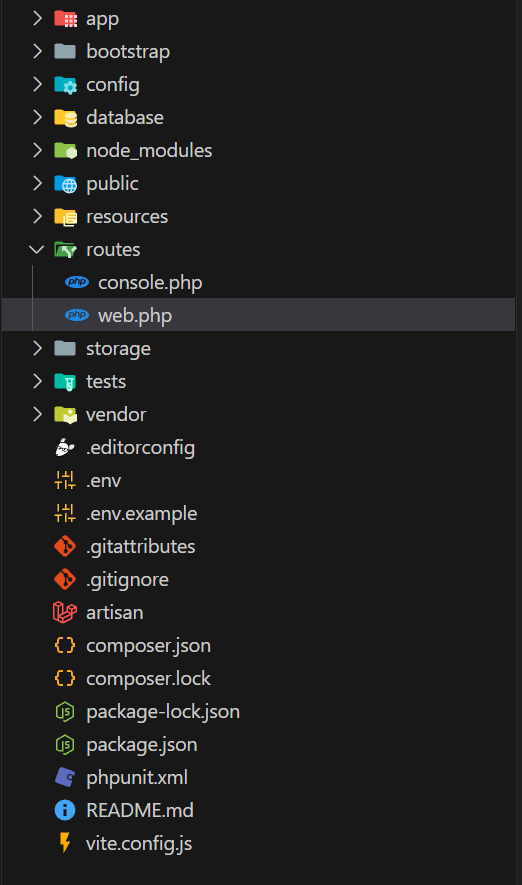The width and height of the screenshot is (522, 885).
Task: Click the info icon beside README.md
Action: (65, 810)
